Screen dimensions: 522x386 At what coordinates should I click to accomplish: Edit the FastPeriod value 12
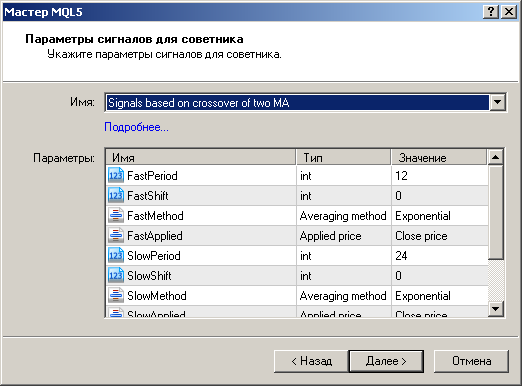coord(440,176)
